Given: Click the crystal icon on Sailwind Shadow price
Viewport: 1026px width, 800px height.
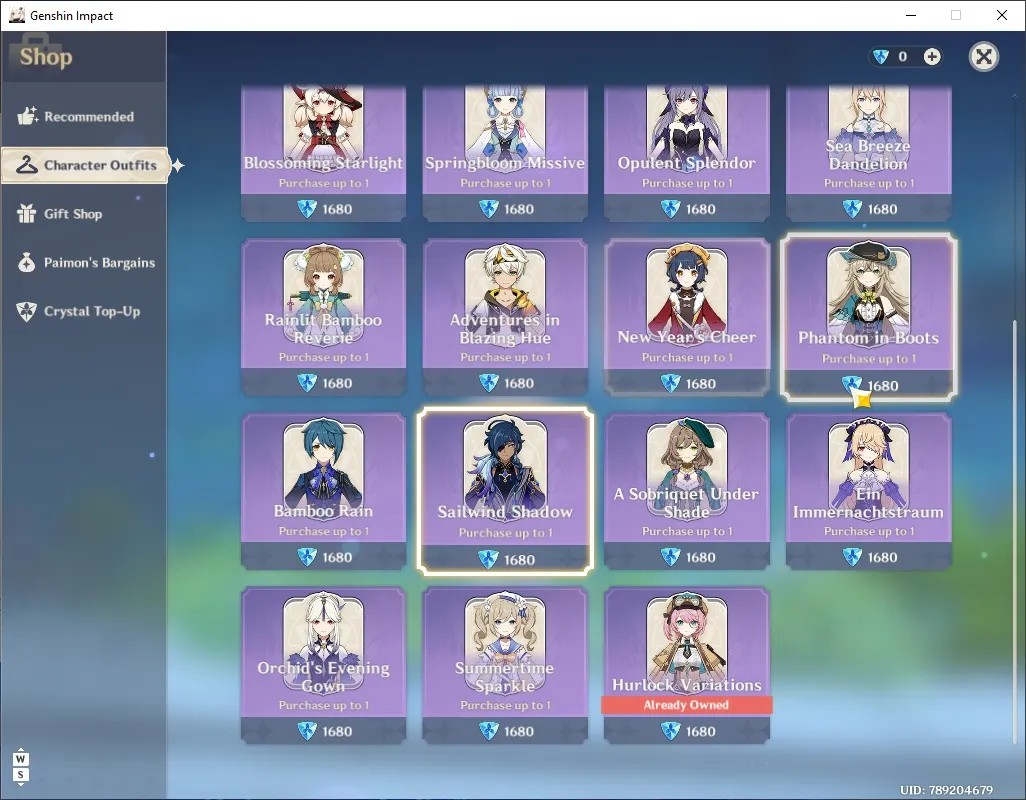Looking at the screenshot, I should click(489, 559).
